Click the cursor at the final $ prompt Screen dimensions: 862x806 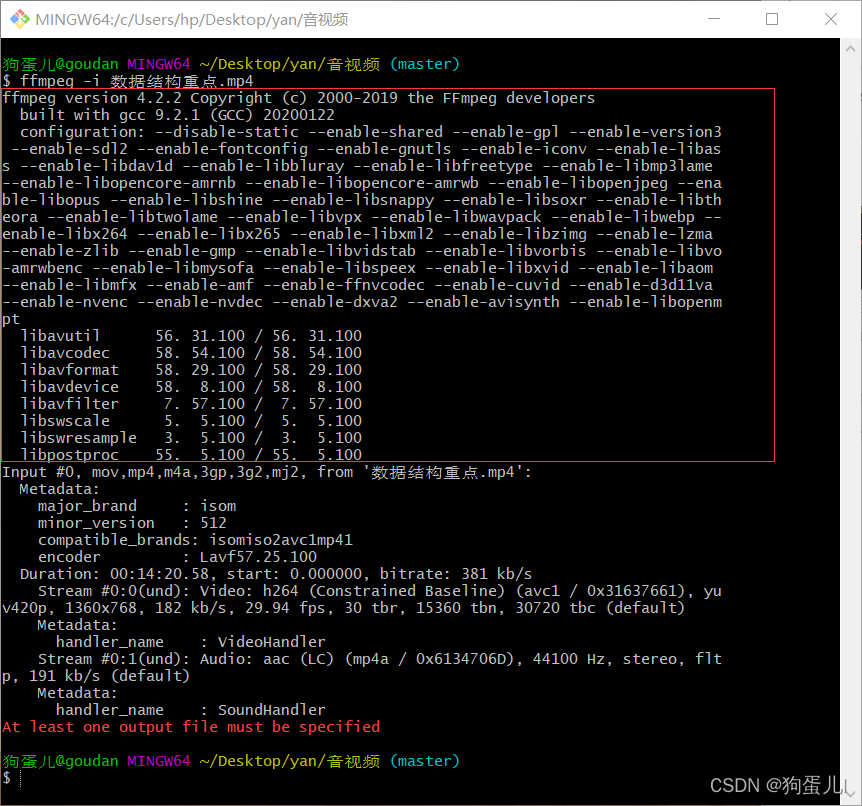[x=20, y=779]
